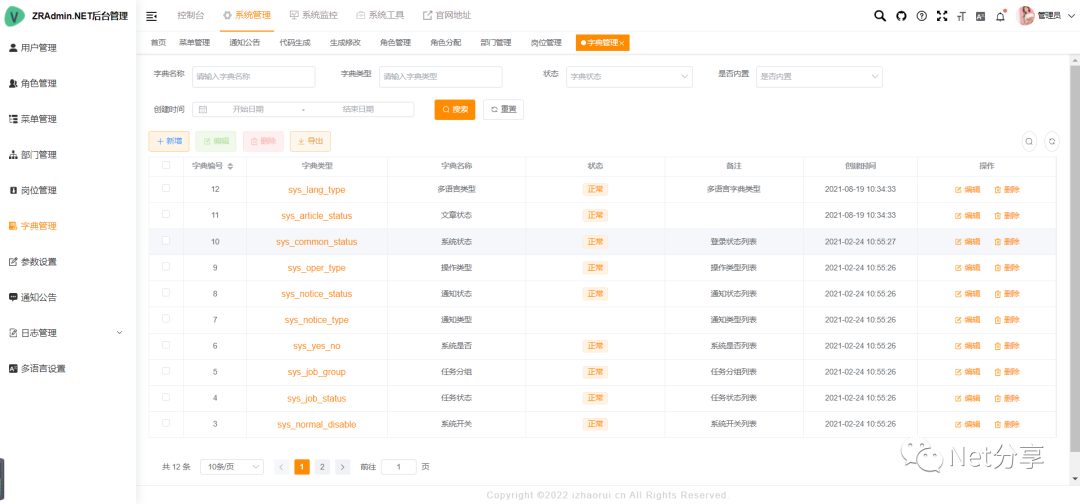Click the ZRAdmin.NET logo icon
This screenshot has width=1080, height=504.
point(14,16)
